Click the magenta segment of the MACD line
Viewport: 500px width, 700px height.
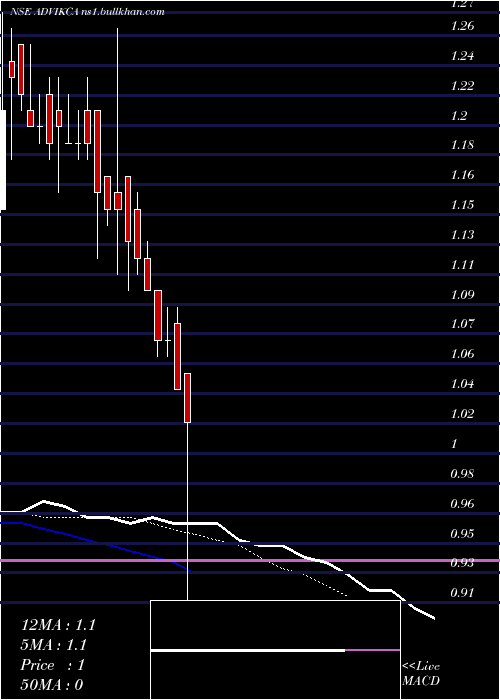[372, 650]
